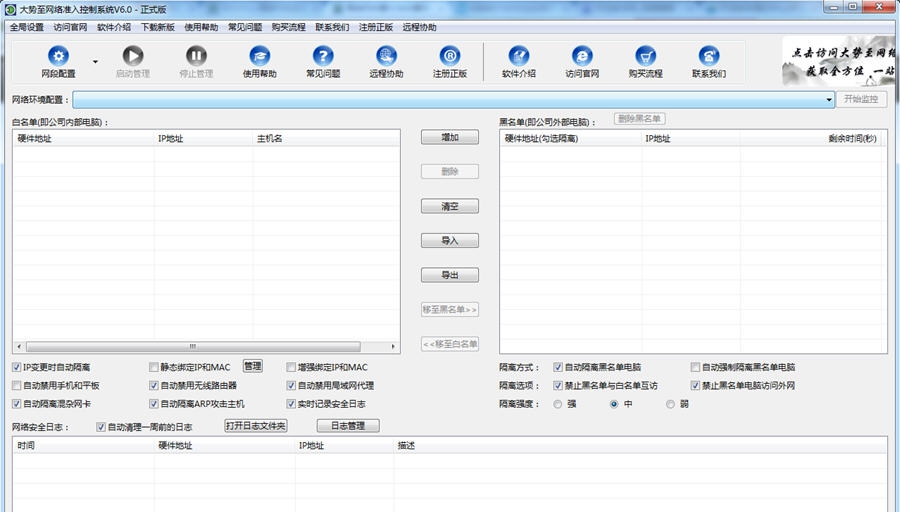Open the 常见问题 menu item
The width and height of the screenshot is (900, 512).
(x=245, y=27)
